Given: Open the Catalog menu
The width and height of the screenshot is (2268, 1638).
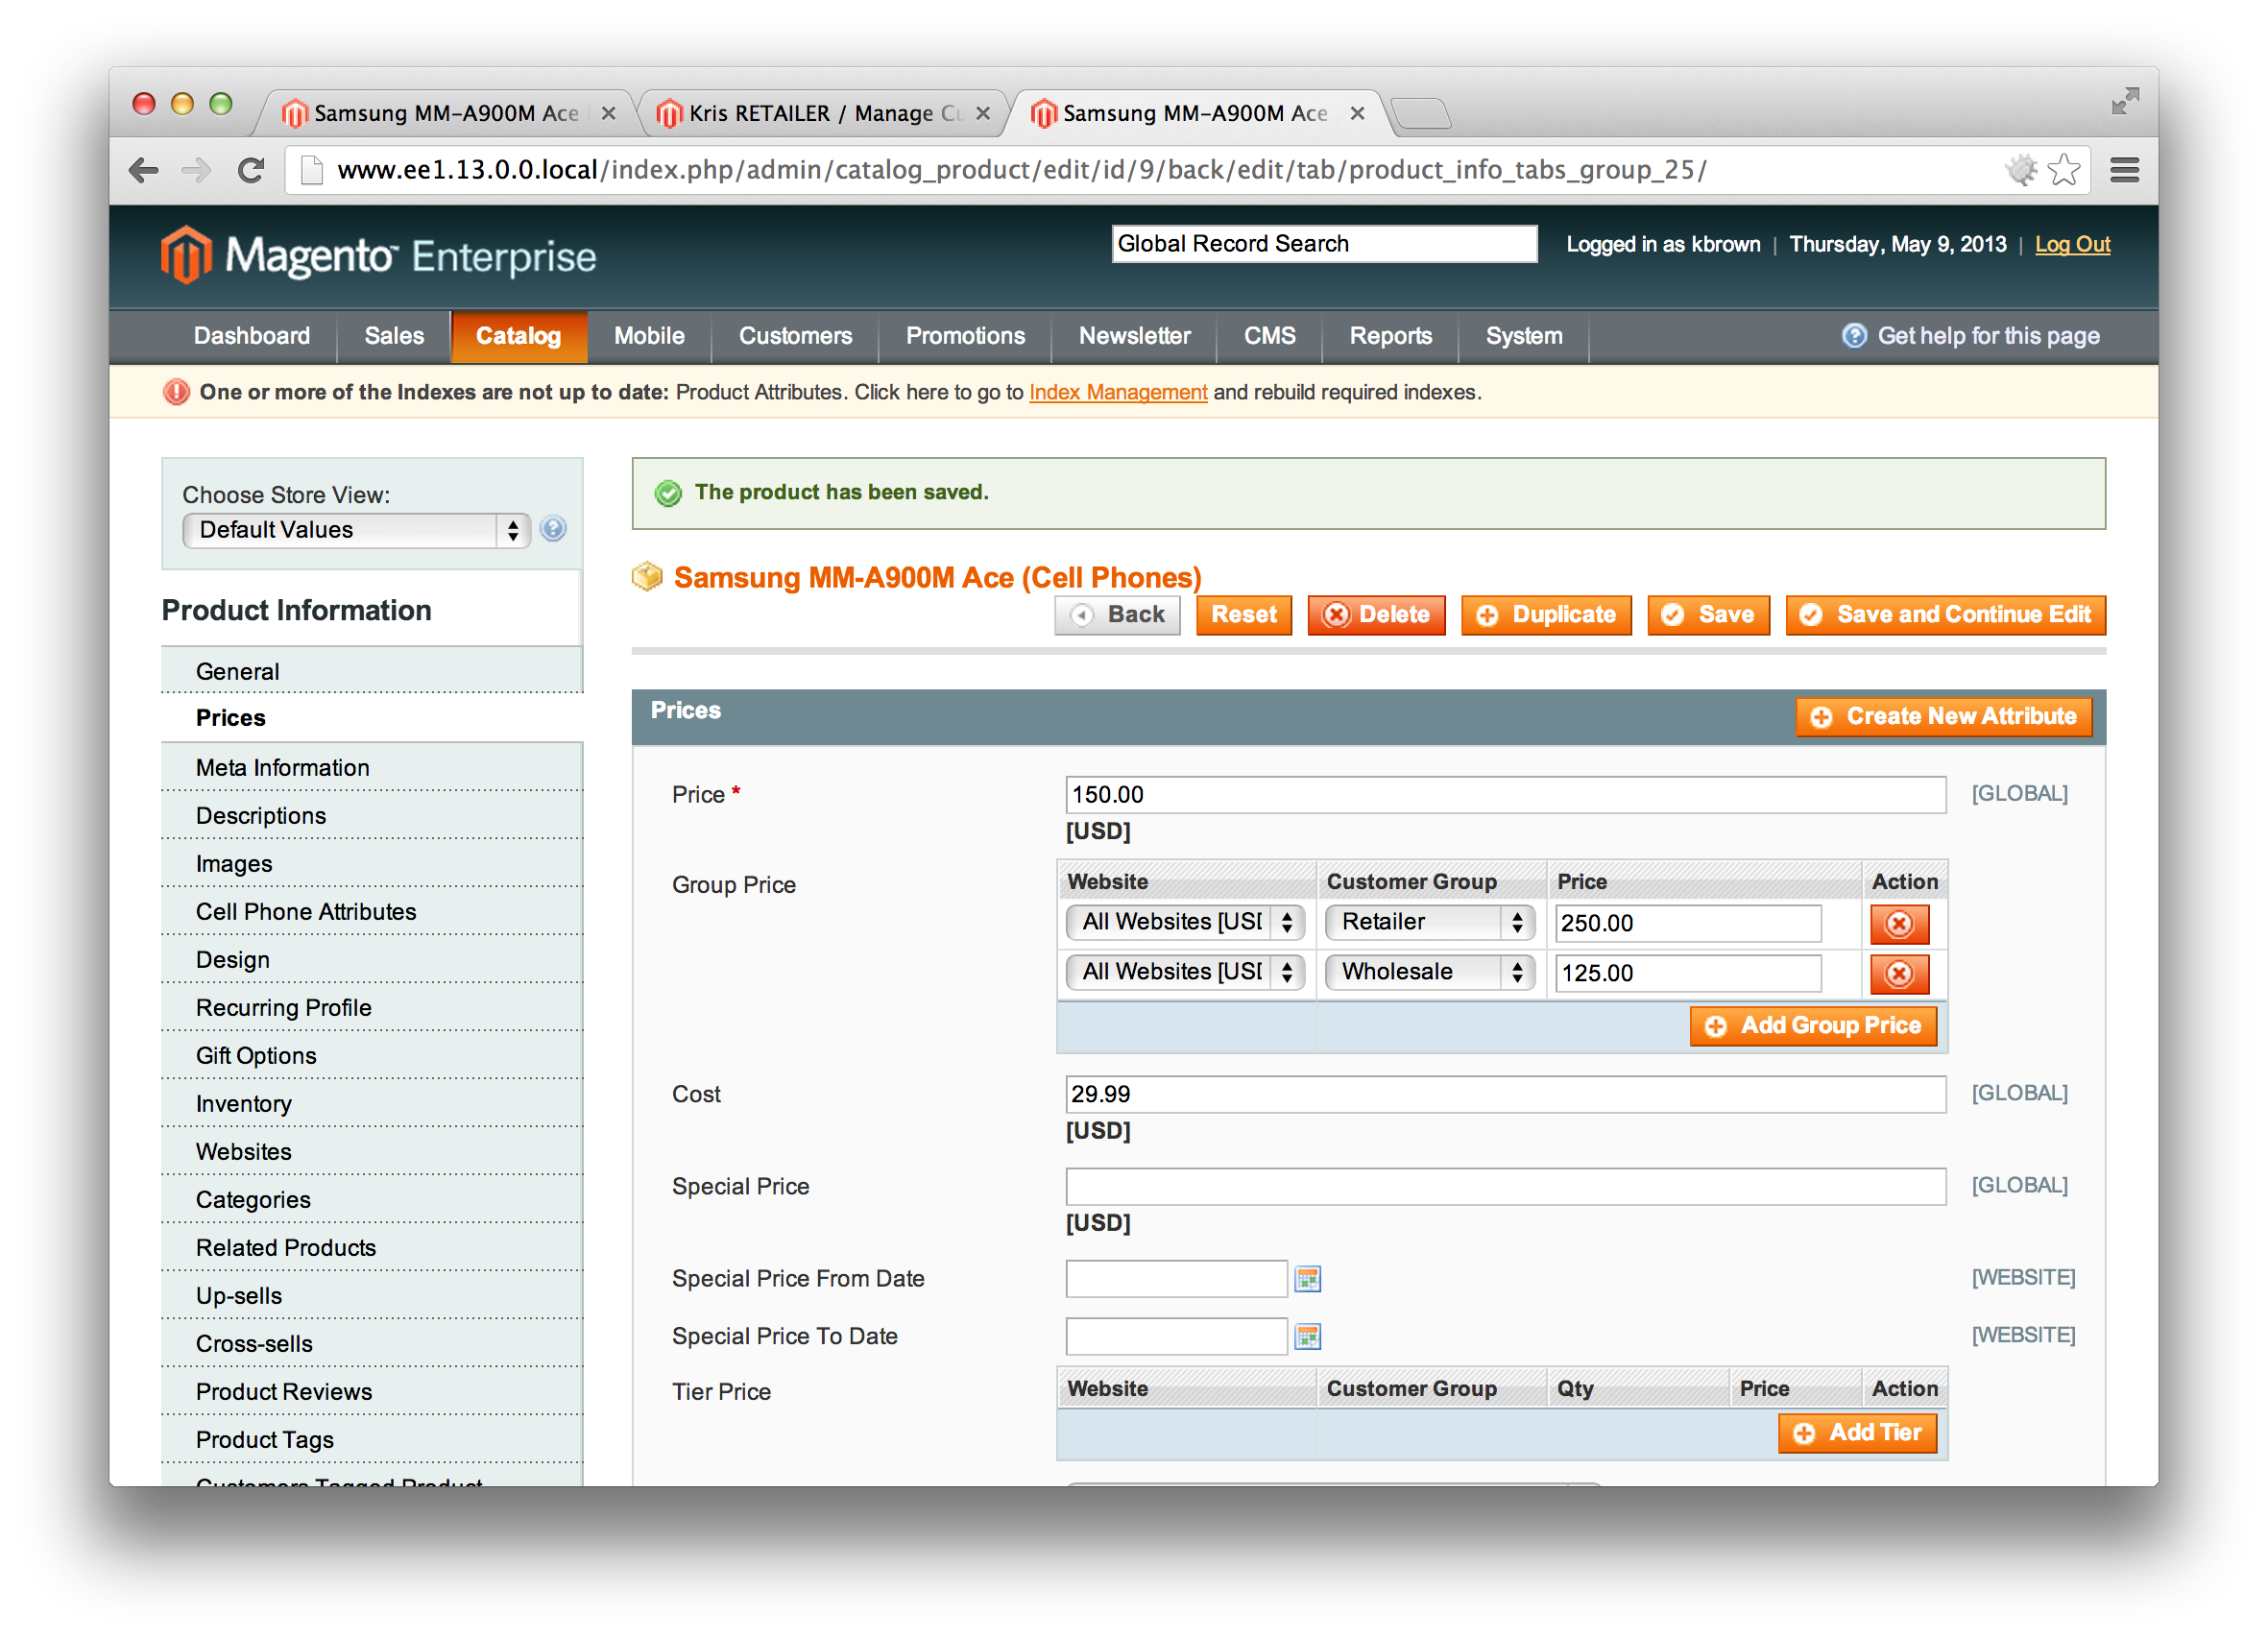Looking at the screenshot, I should 518,336.
